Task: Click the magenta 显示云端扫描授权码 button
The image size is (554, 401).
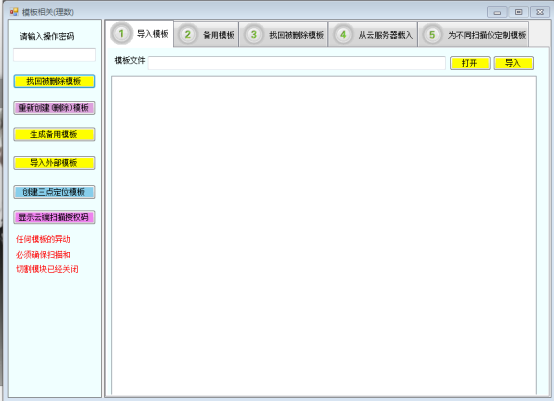Action: click(x=54, y=217)
